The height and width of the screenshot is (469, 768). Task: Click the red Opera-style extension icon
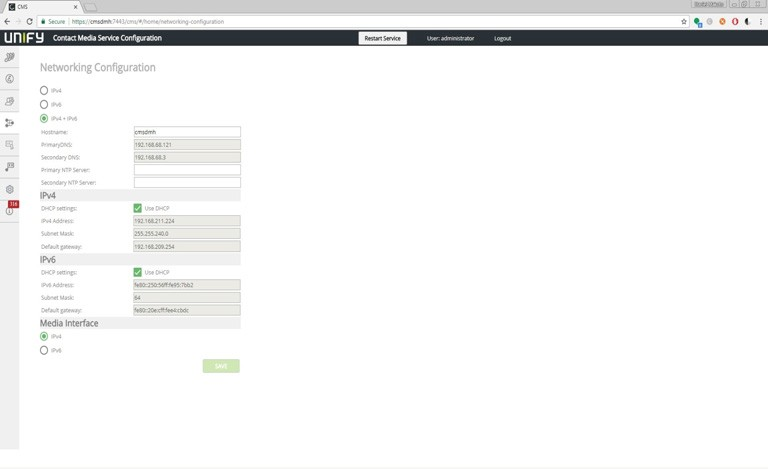(735, 22)
